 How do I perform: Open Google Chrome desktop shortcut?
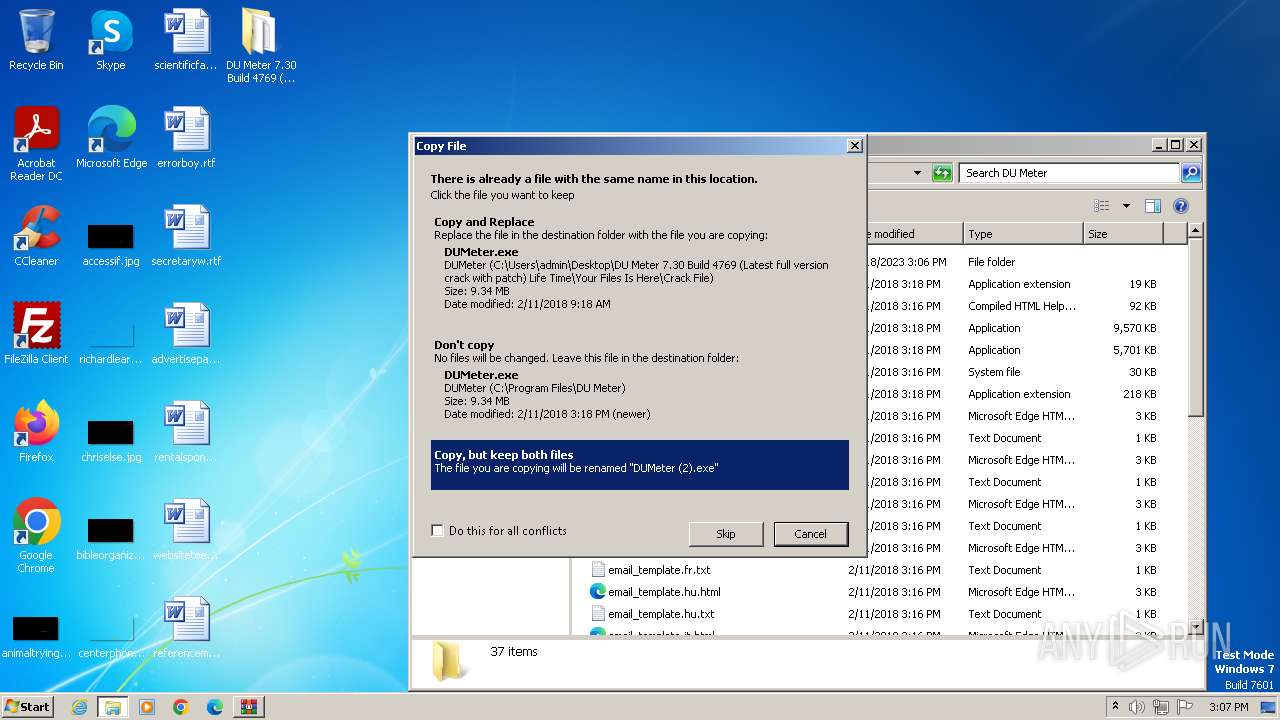tap(36, 536)
